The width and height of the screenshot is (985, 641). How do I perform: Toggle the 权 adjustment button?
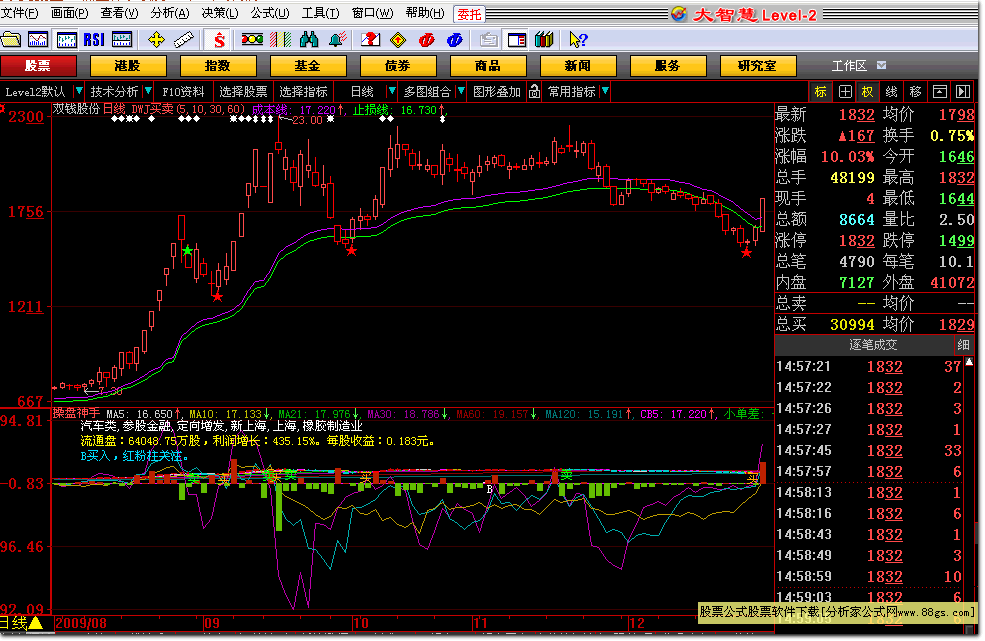pos(868,92)
